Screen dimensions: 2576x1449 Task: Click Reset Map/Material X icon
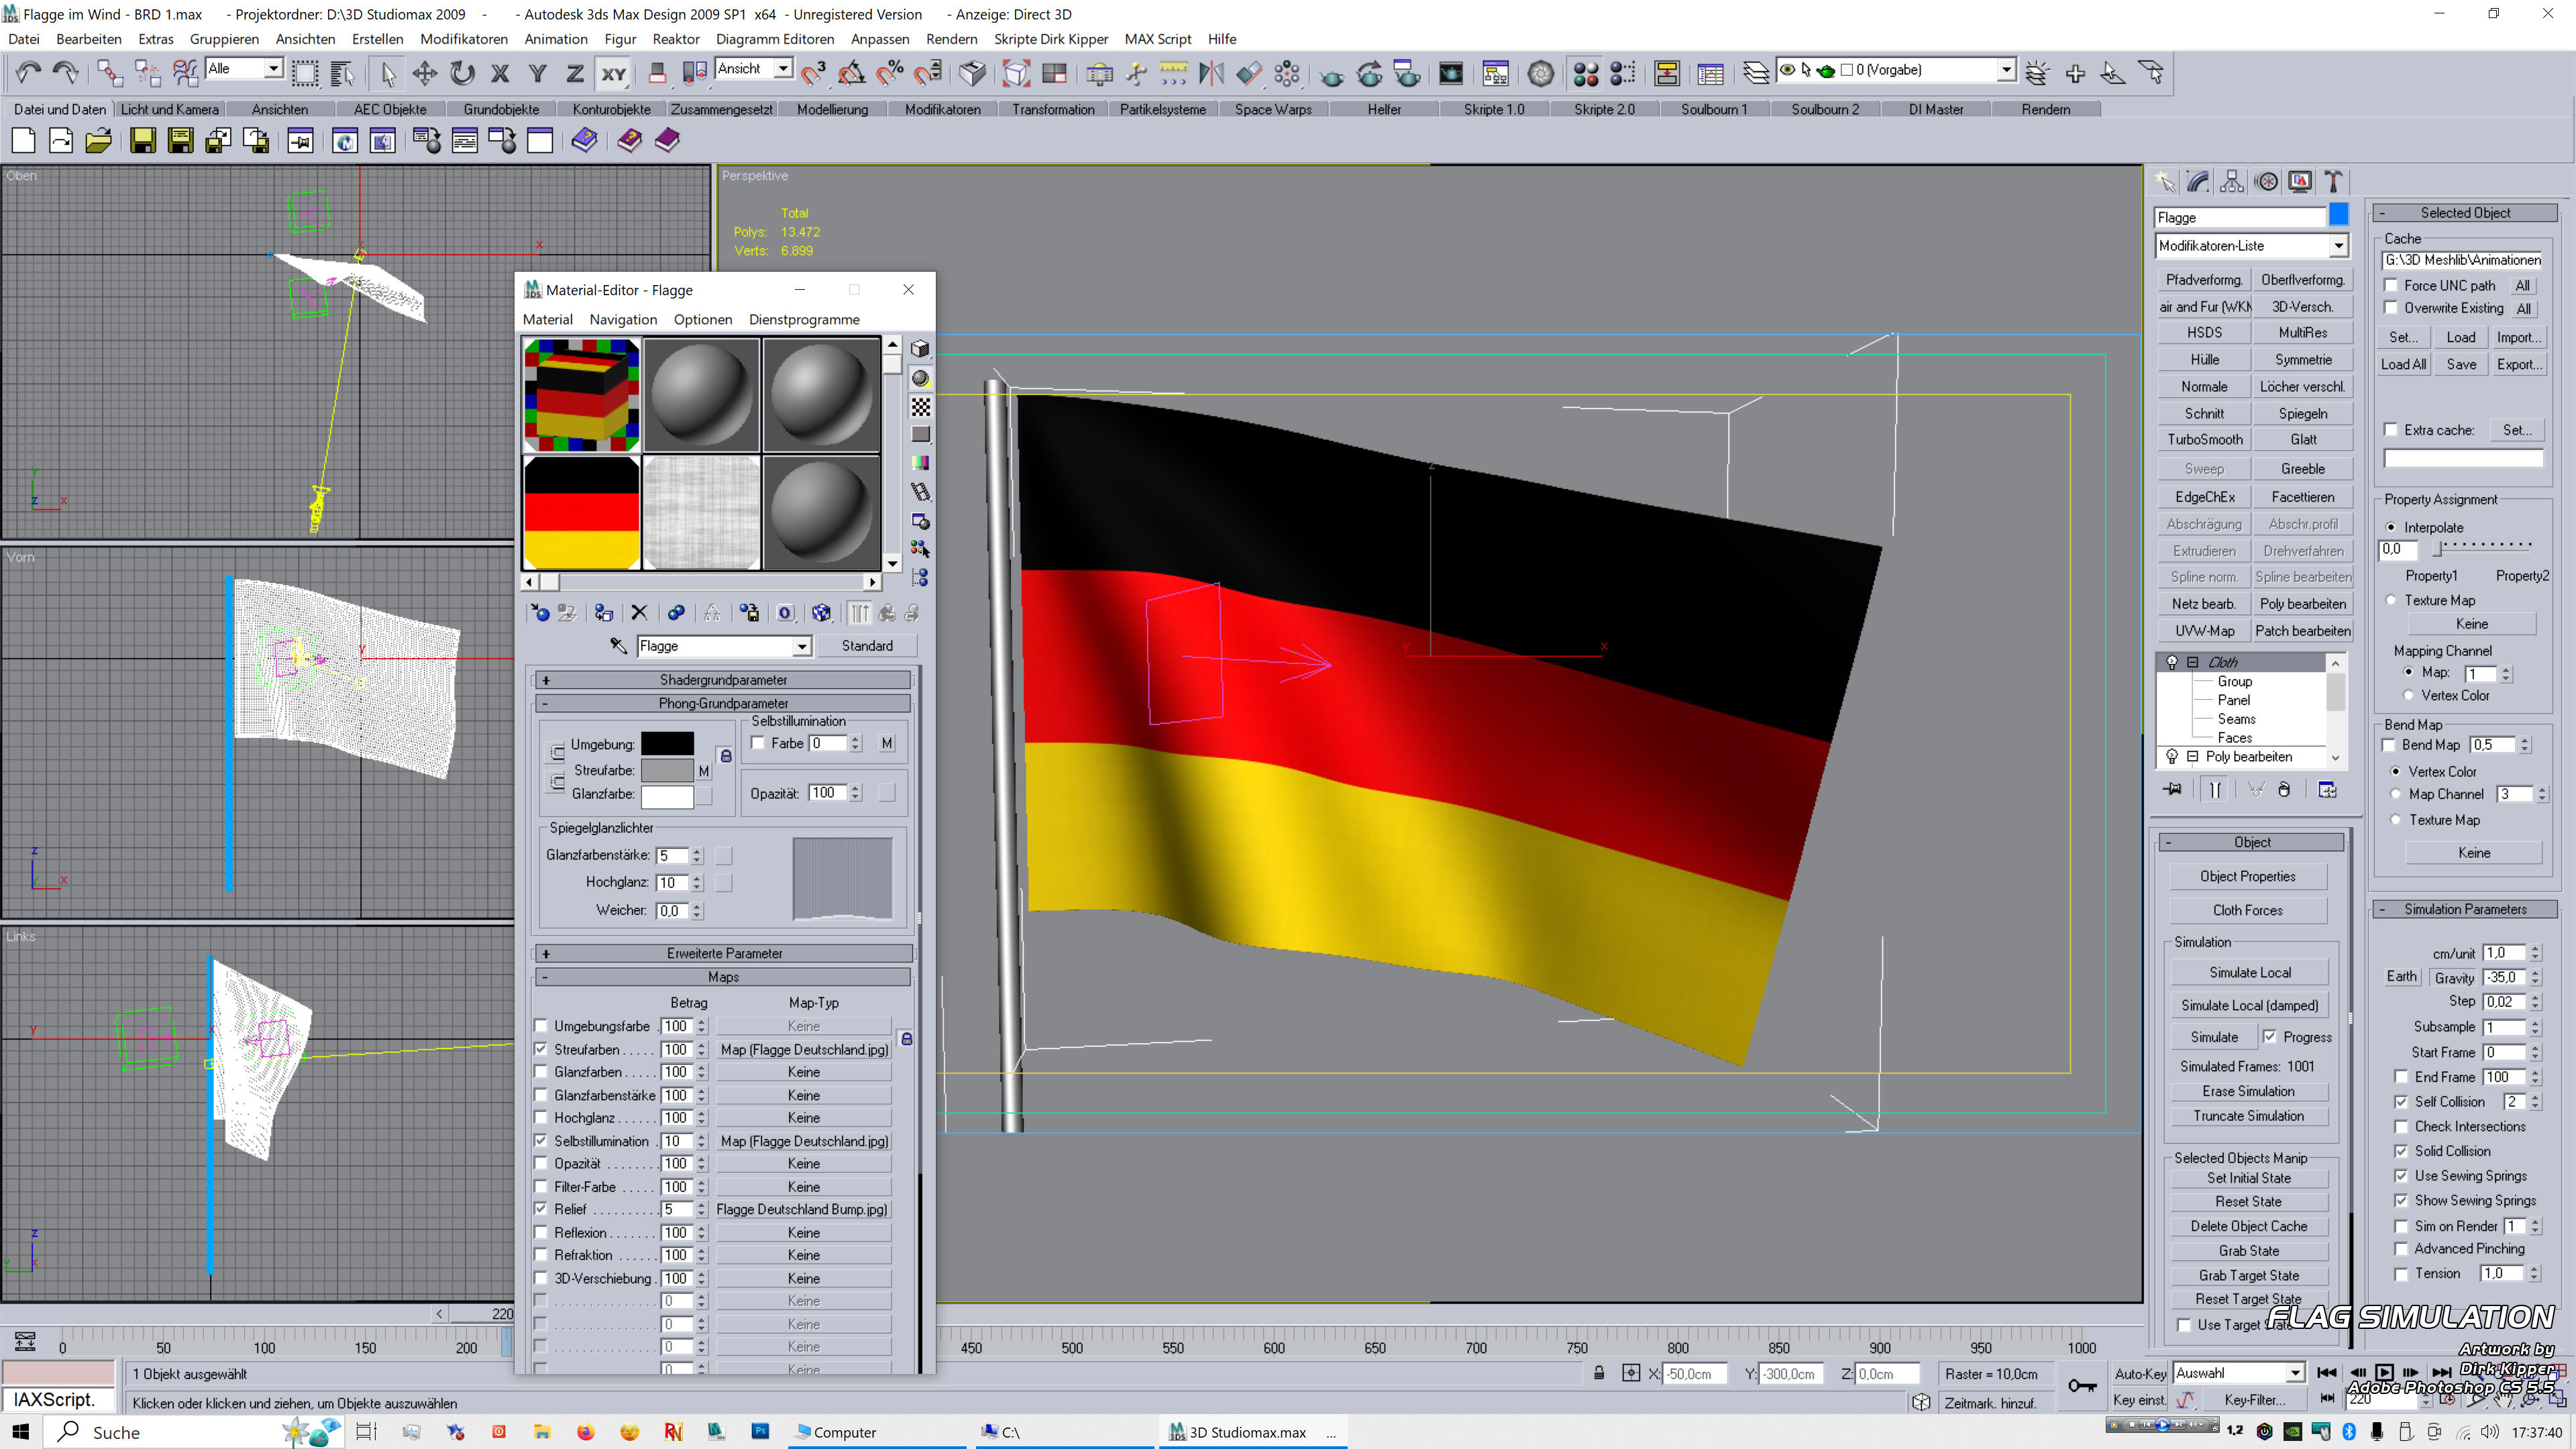[x=639, y=613]
